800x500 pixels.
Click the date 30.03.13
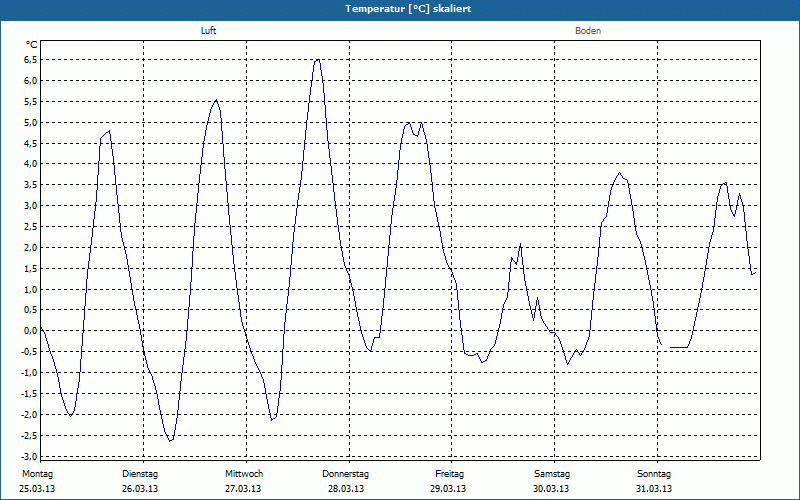pos(551,489)
